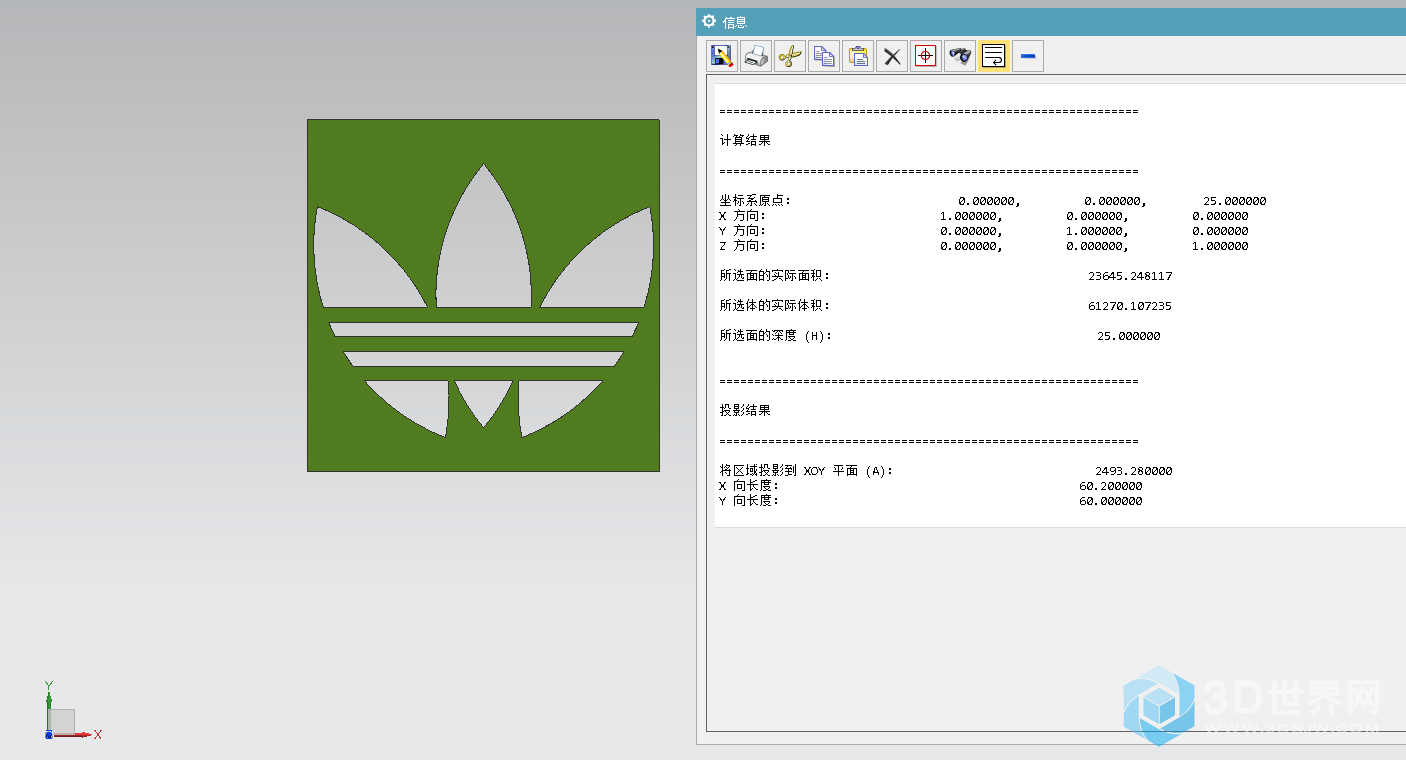Paste from clipboard icon
1406x760 pixels.
click(858, 56)
